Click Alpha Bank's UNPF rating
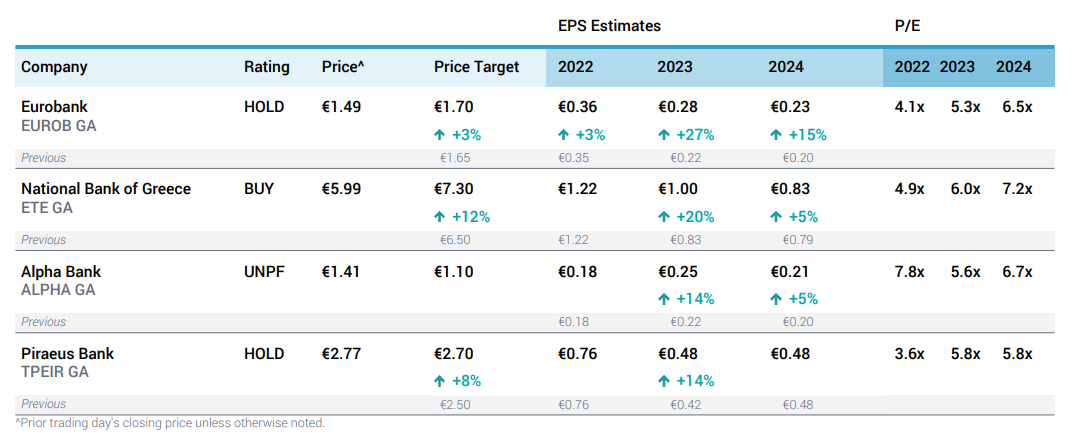The width and height of the screenshot is (1081, 446). 264,271
